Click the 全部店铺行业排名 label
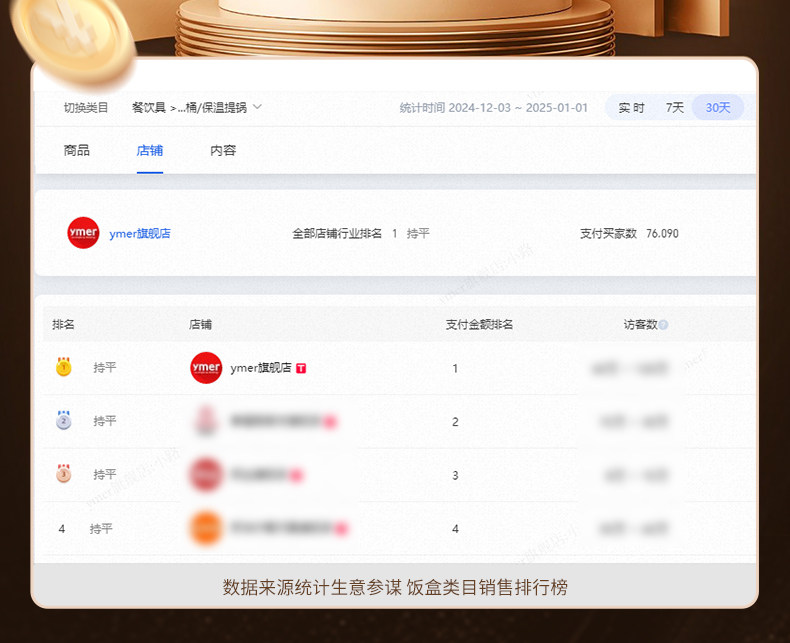Image resolution: width=790 pixels, height=643 pixels. 337,234
